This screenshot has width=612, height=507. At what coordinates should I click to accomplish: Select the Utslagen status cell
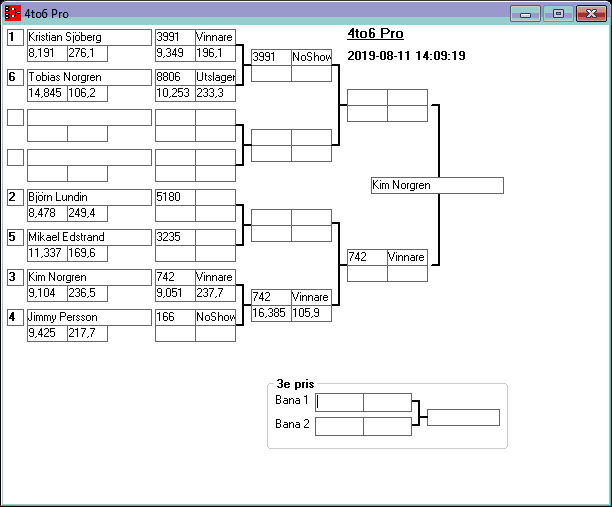[215, 77]
